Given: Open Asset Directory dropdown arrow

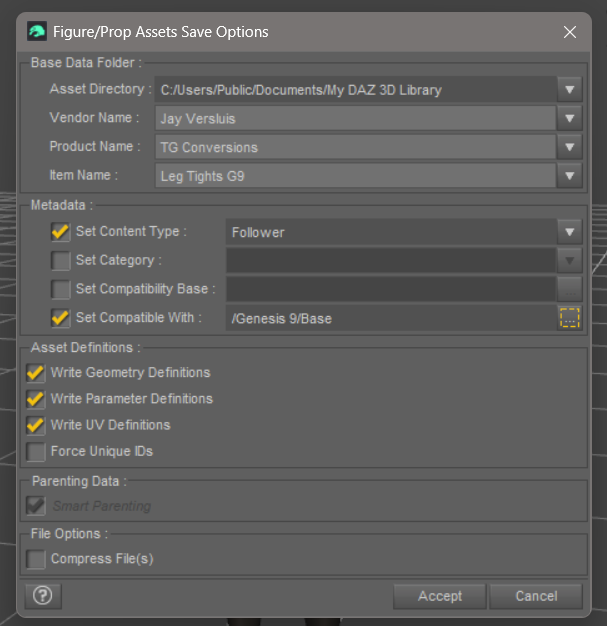Looking at the screenshot, I should pyautogui.click(x=569, y=89).
